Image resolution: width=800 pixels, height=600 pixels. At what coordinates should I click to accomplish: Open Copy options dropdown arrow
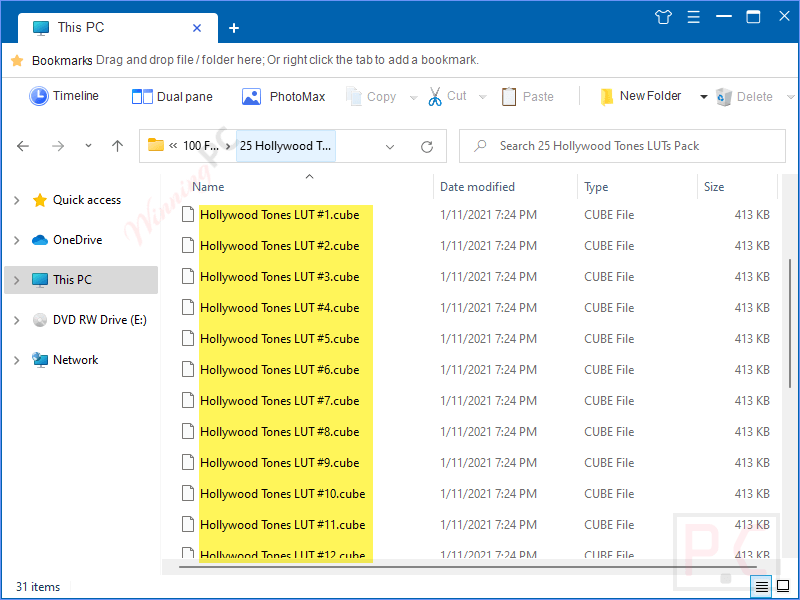tap(413, 97)
